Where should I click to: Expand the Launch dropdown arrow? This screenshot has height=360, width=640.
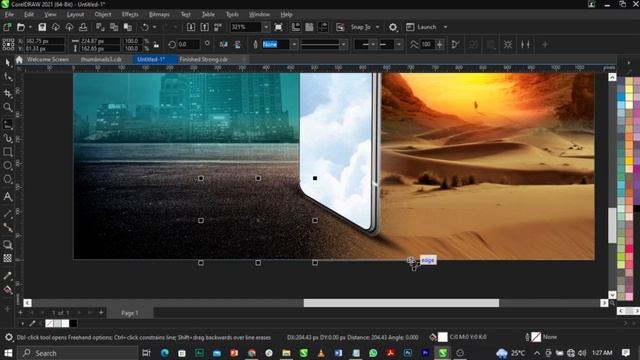click(445, 27)
